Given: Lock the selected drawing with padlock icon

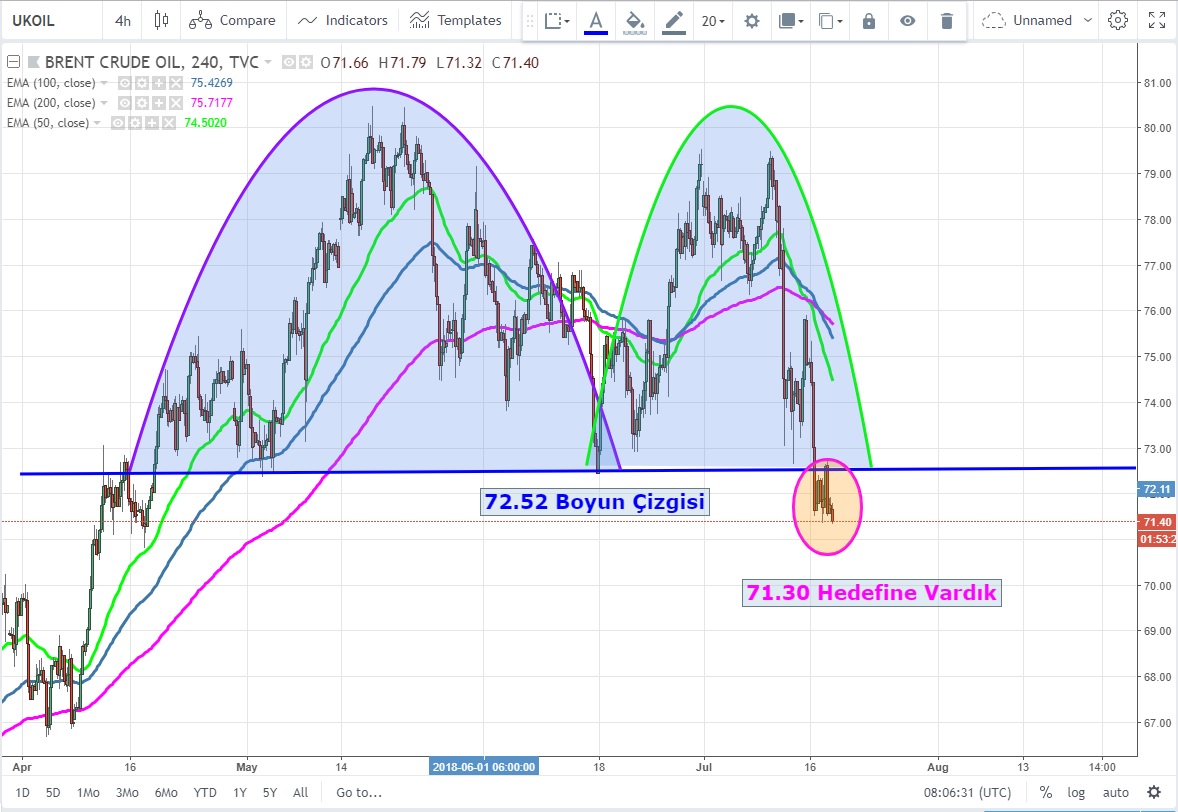Looking at the screenshot, I should pyautogui.click(x=869, y=20).
